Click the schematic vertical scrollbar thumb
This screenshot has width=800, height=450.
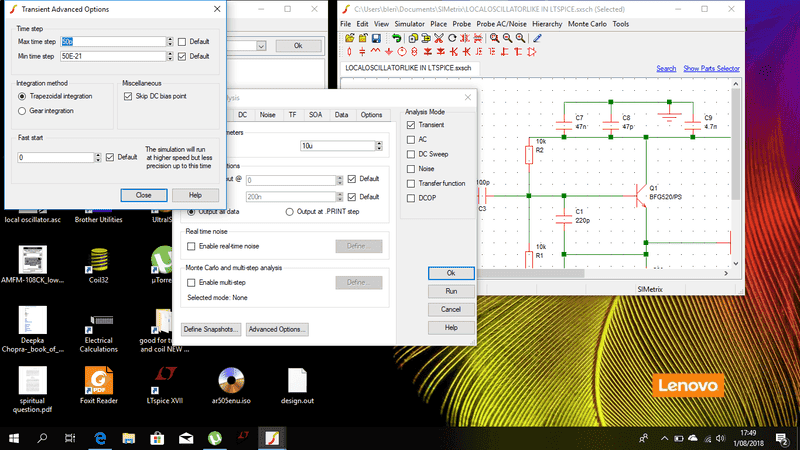736,144
